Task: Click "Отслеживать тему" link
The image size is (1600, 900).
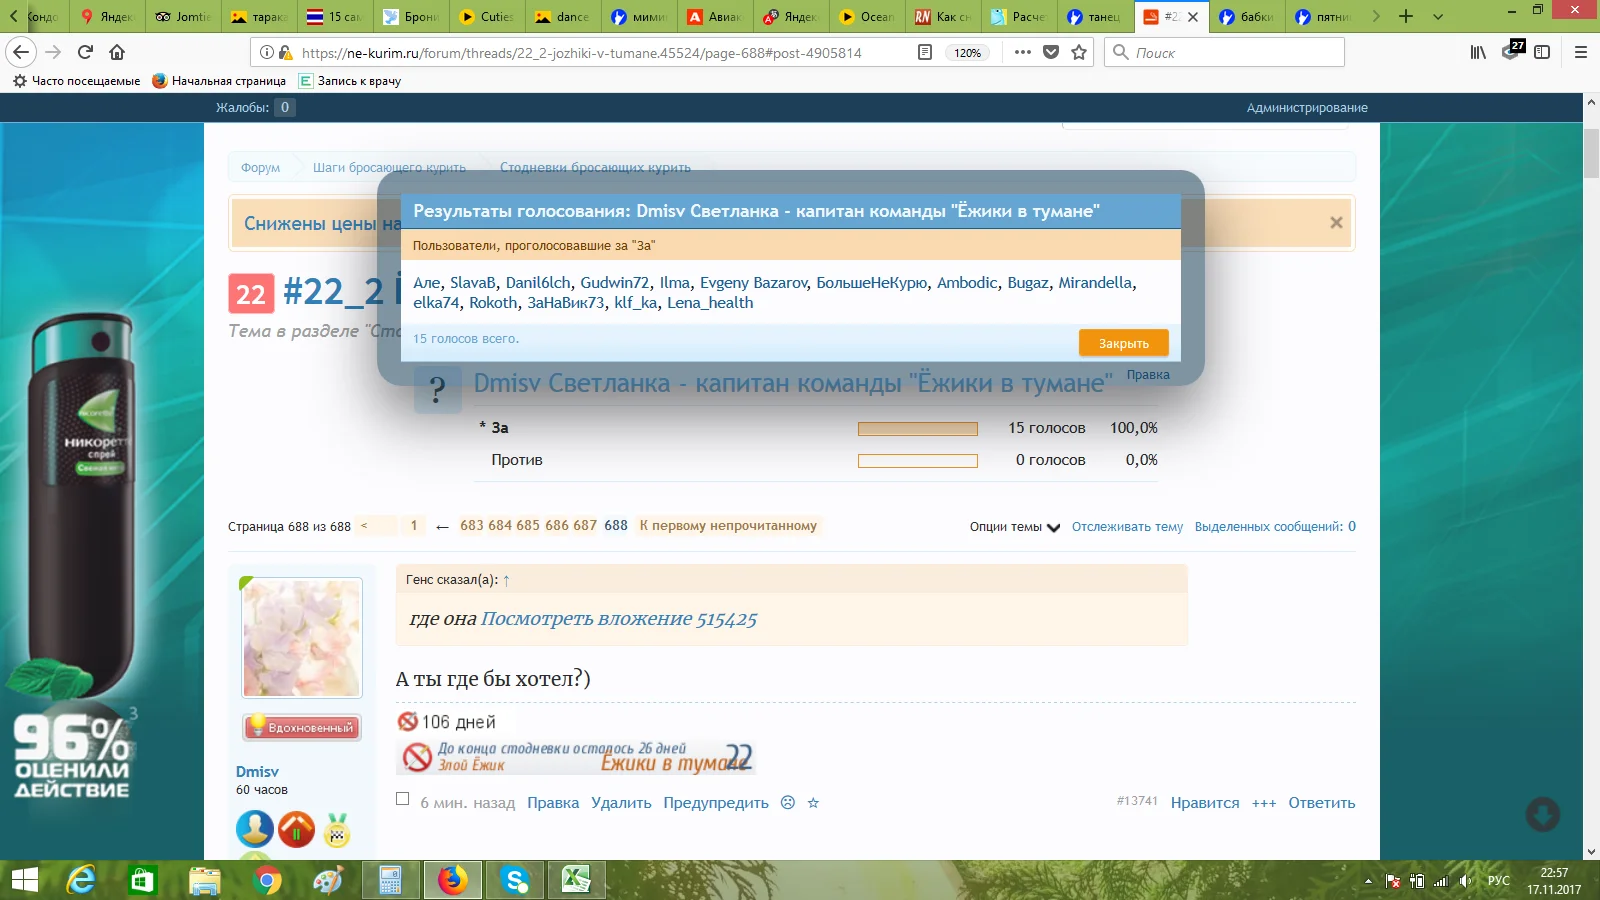Action: [x=1127, y=527]
